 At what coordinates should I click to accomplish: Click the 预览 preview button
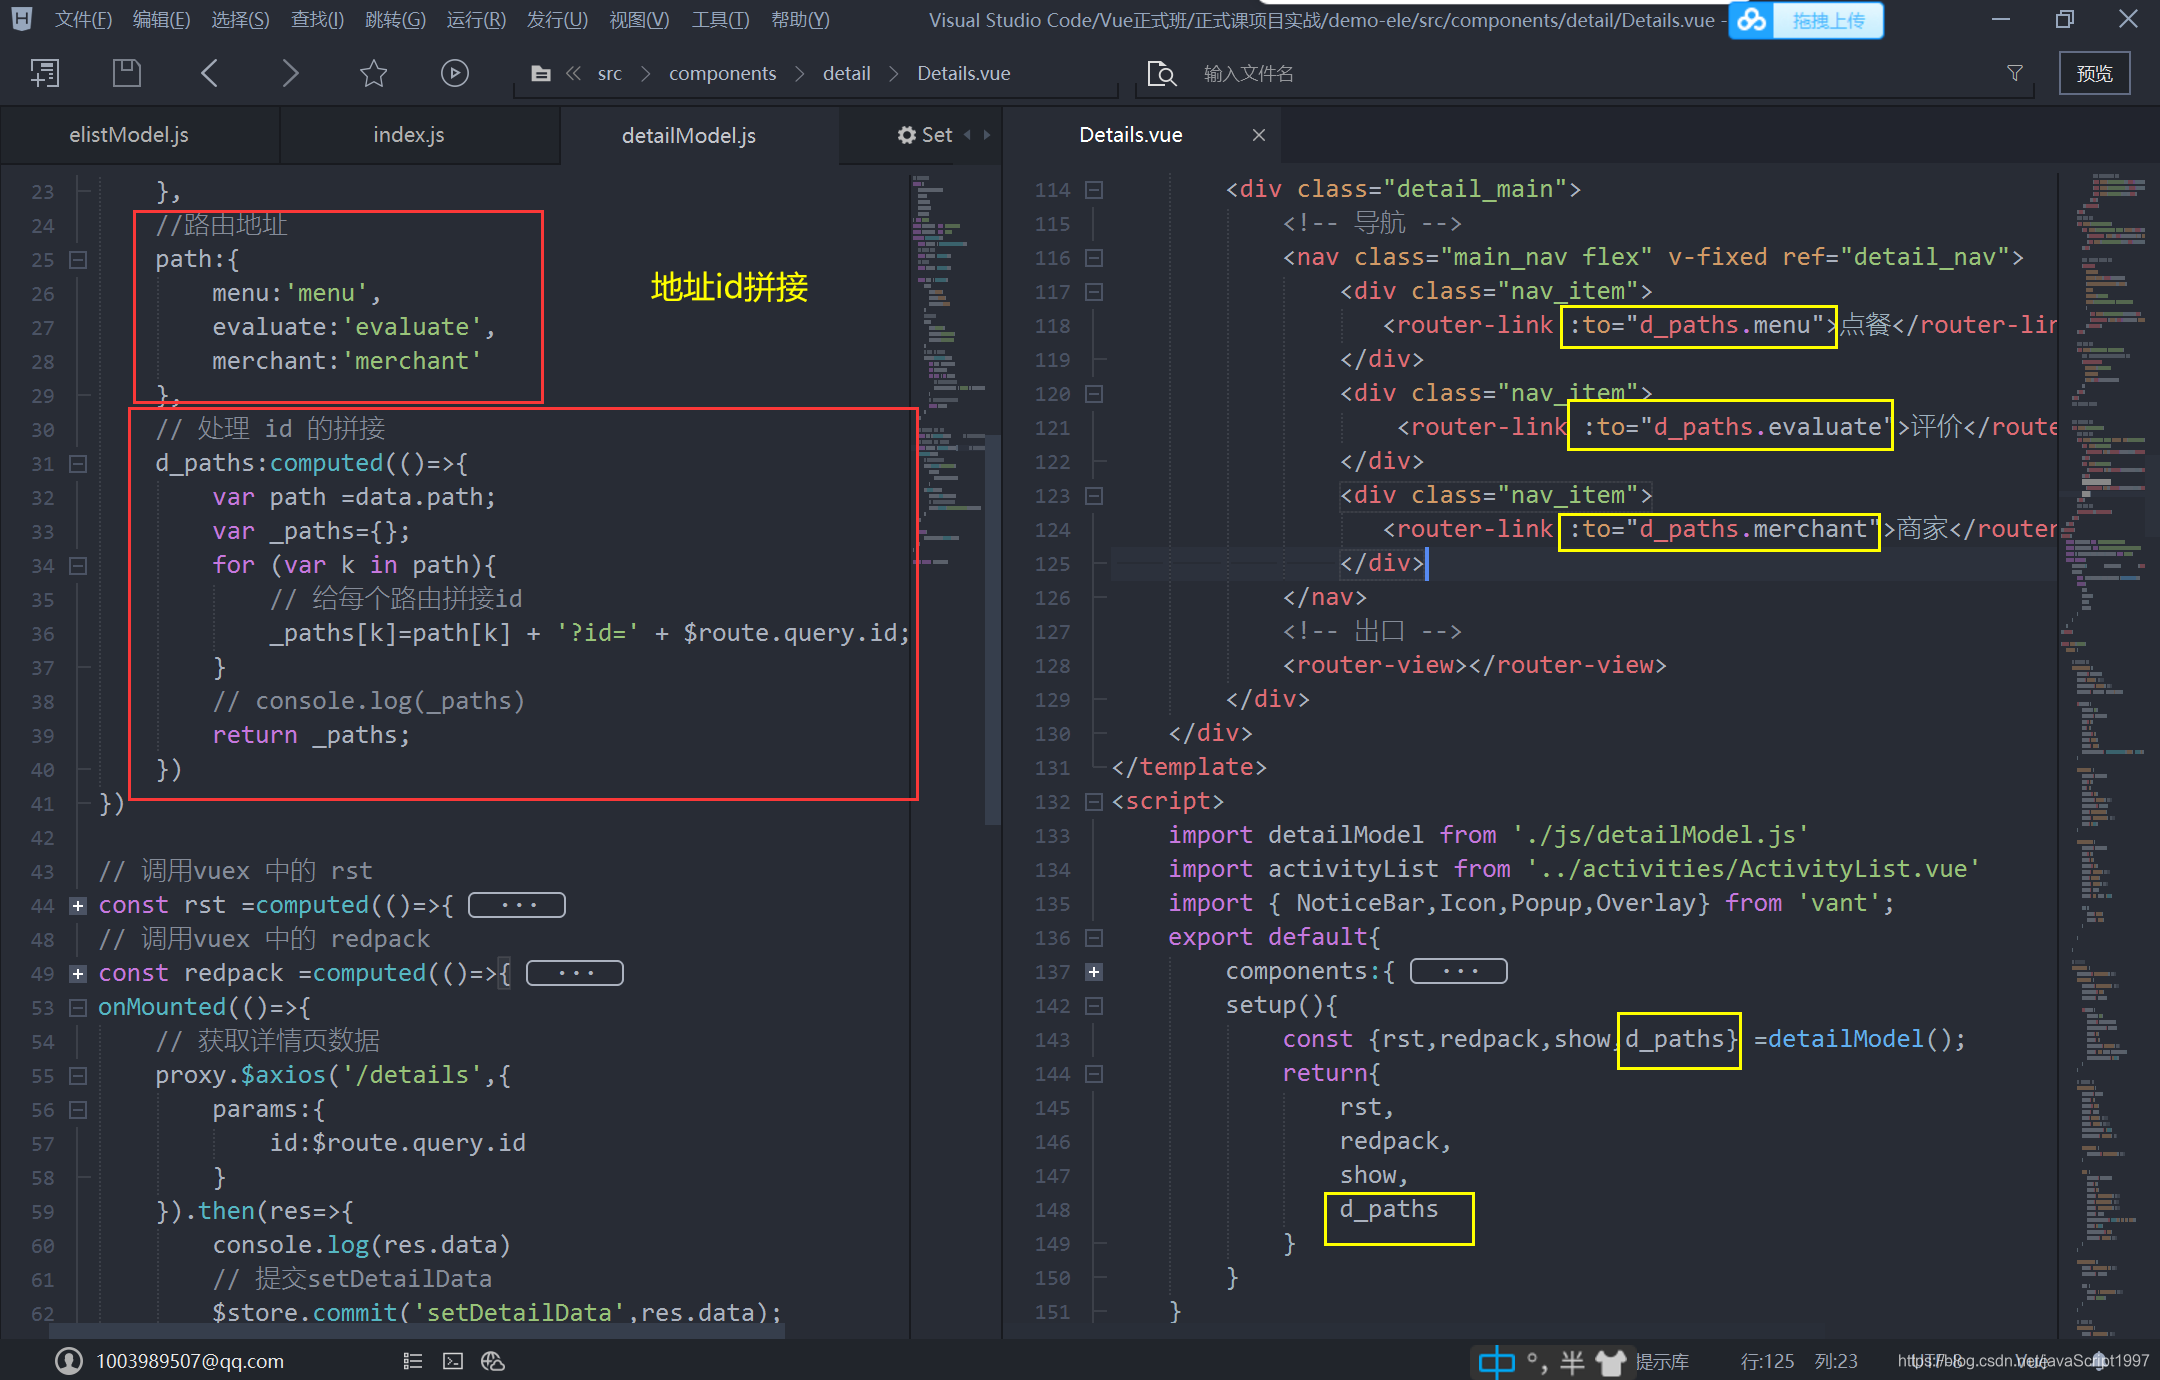(x=2094, y=73)
